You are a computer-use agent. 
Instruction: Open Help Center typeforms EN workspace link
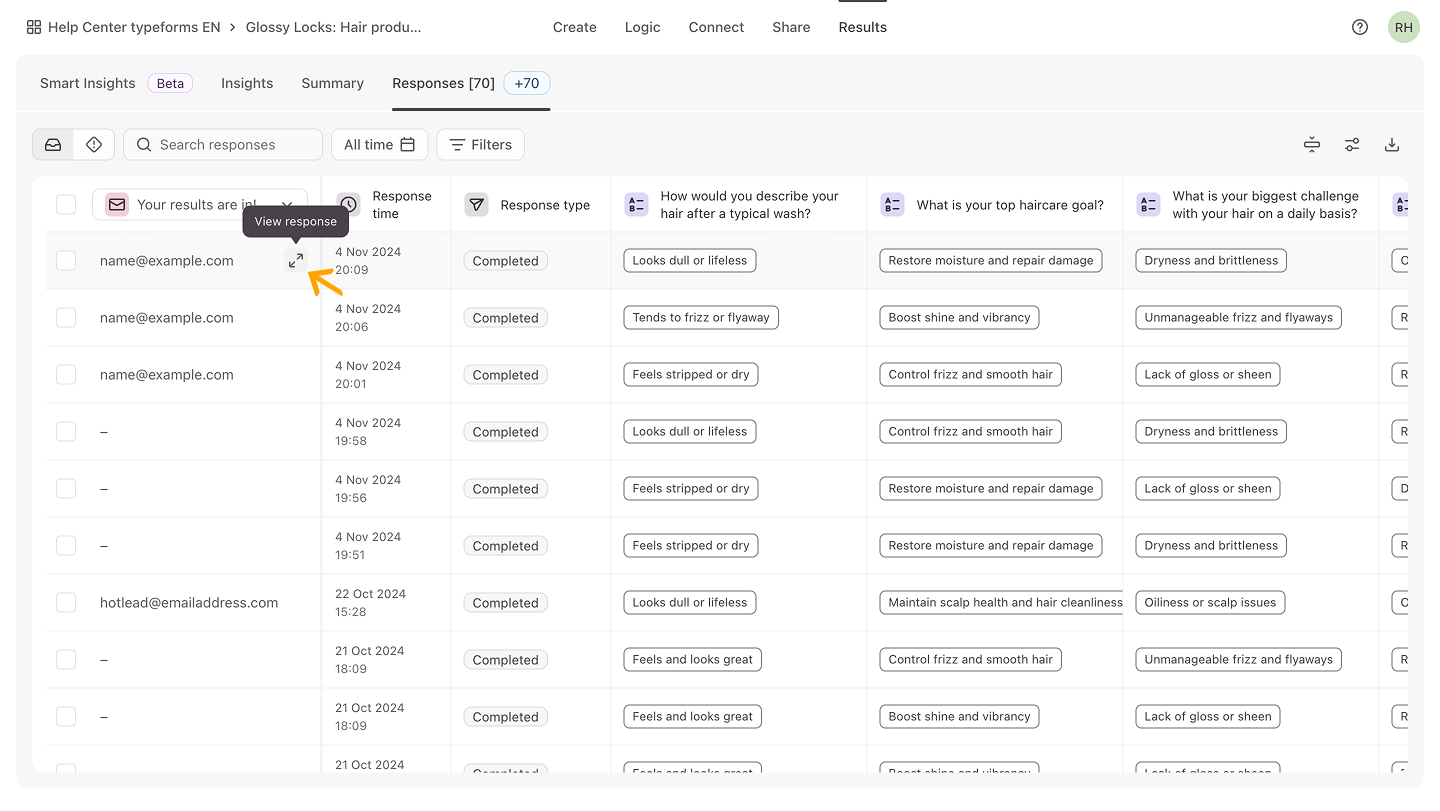[x=134, y=27]
